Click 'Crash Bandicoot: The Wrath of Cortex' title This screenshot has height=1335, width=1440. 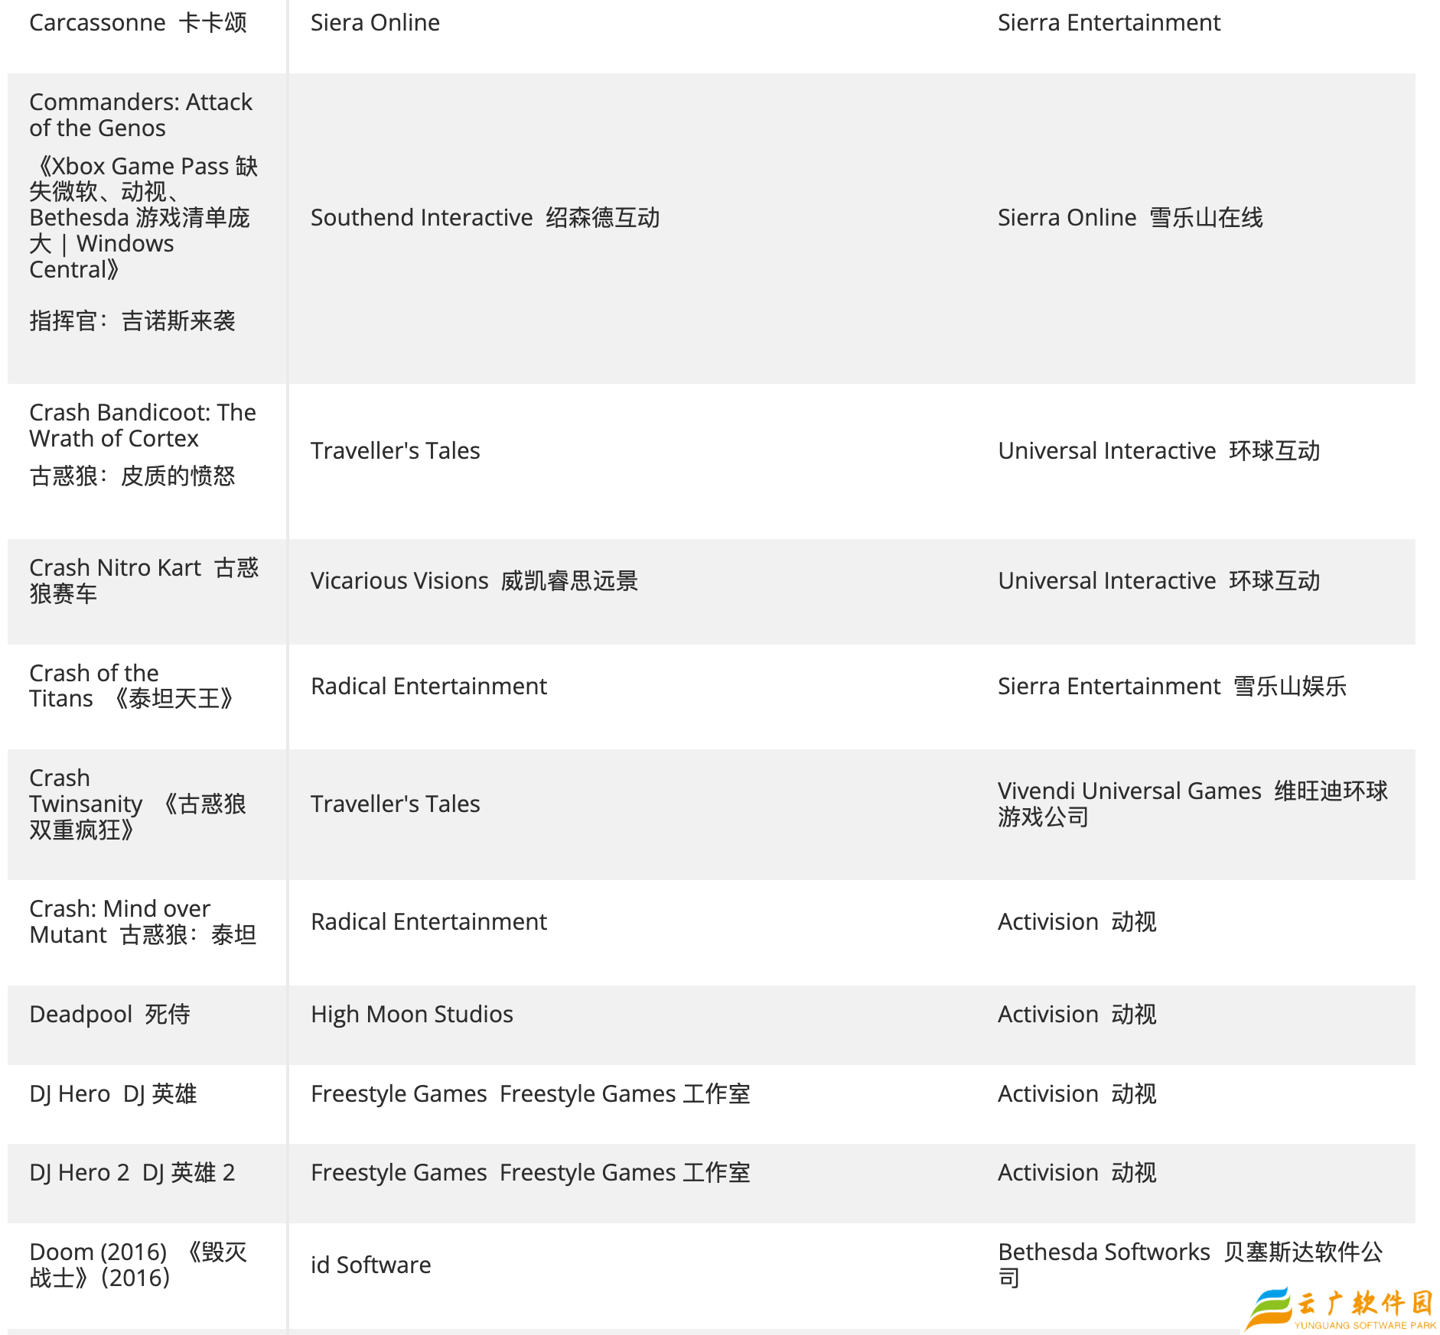[143, 425]
